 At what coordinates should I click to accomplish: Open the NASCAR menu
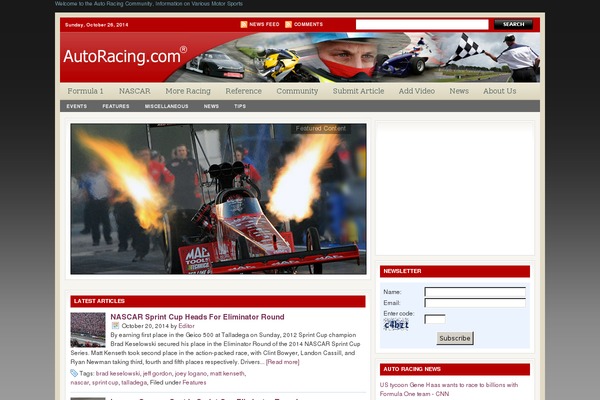[135, 91]
